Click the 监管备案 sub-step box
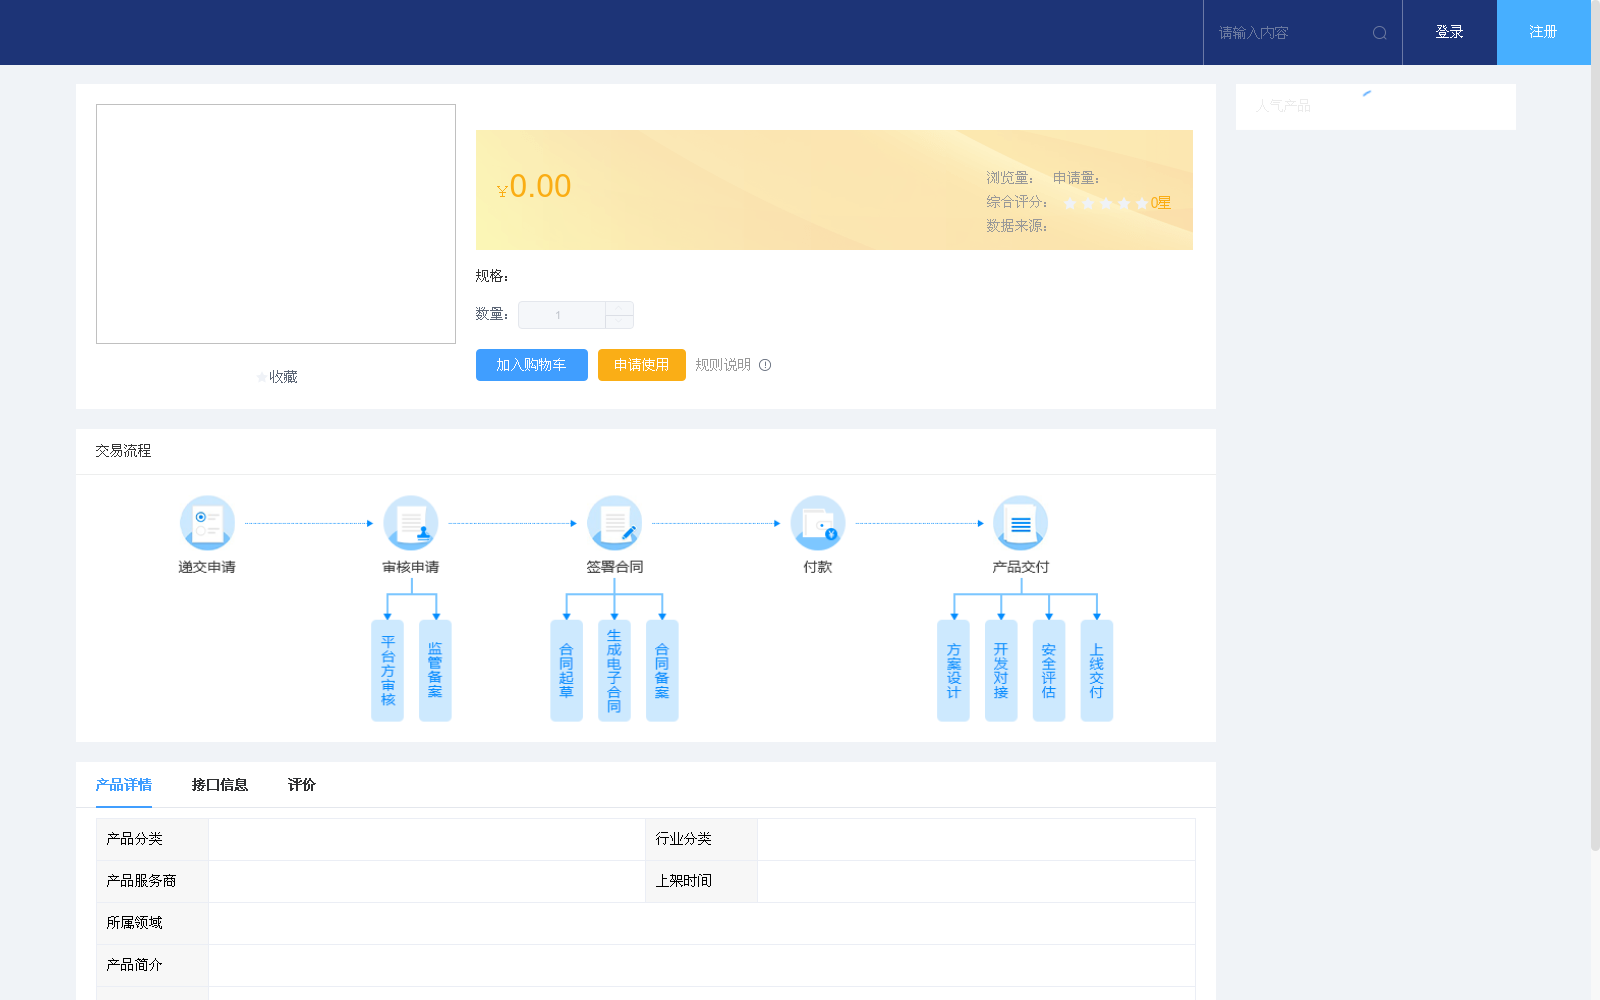1600x1000 pixels. [435, 670]
